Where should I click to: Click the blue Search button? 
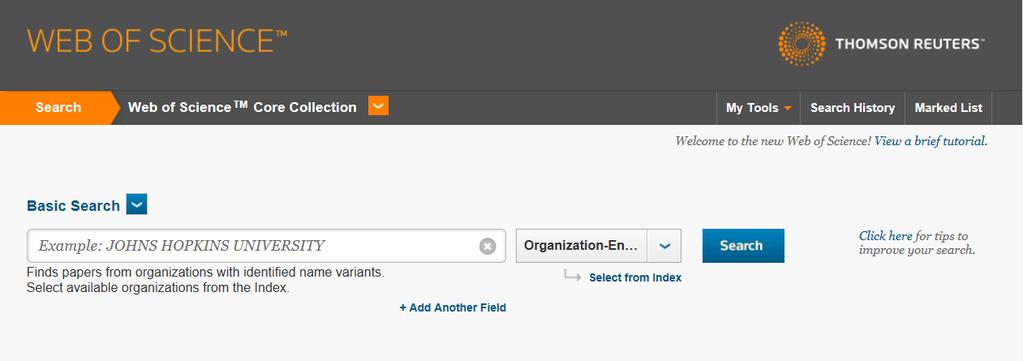pos(743,245)
